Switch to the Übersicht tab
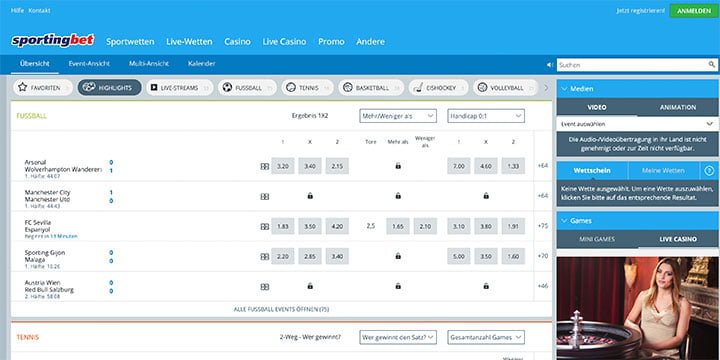The height and width of the screenshot is (360, 720). (x=35, y=64)
